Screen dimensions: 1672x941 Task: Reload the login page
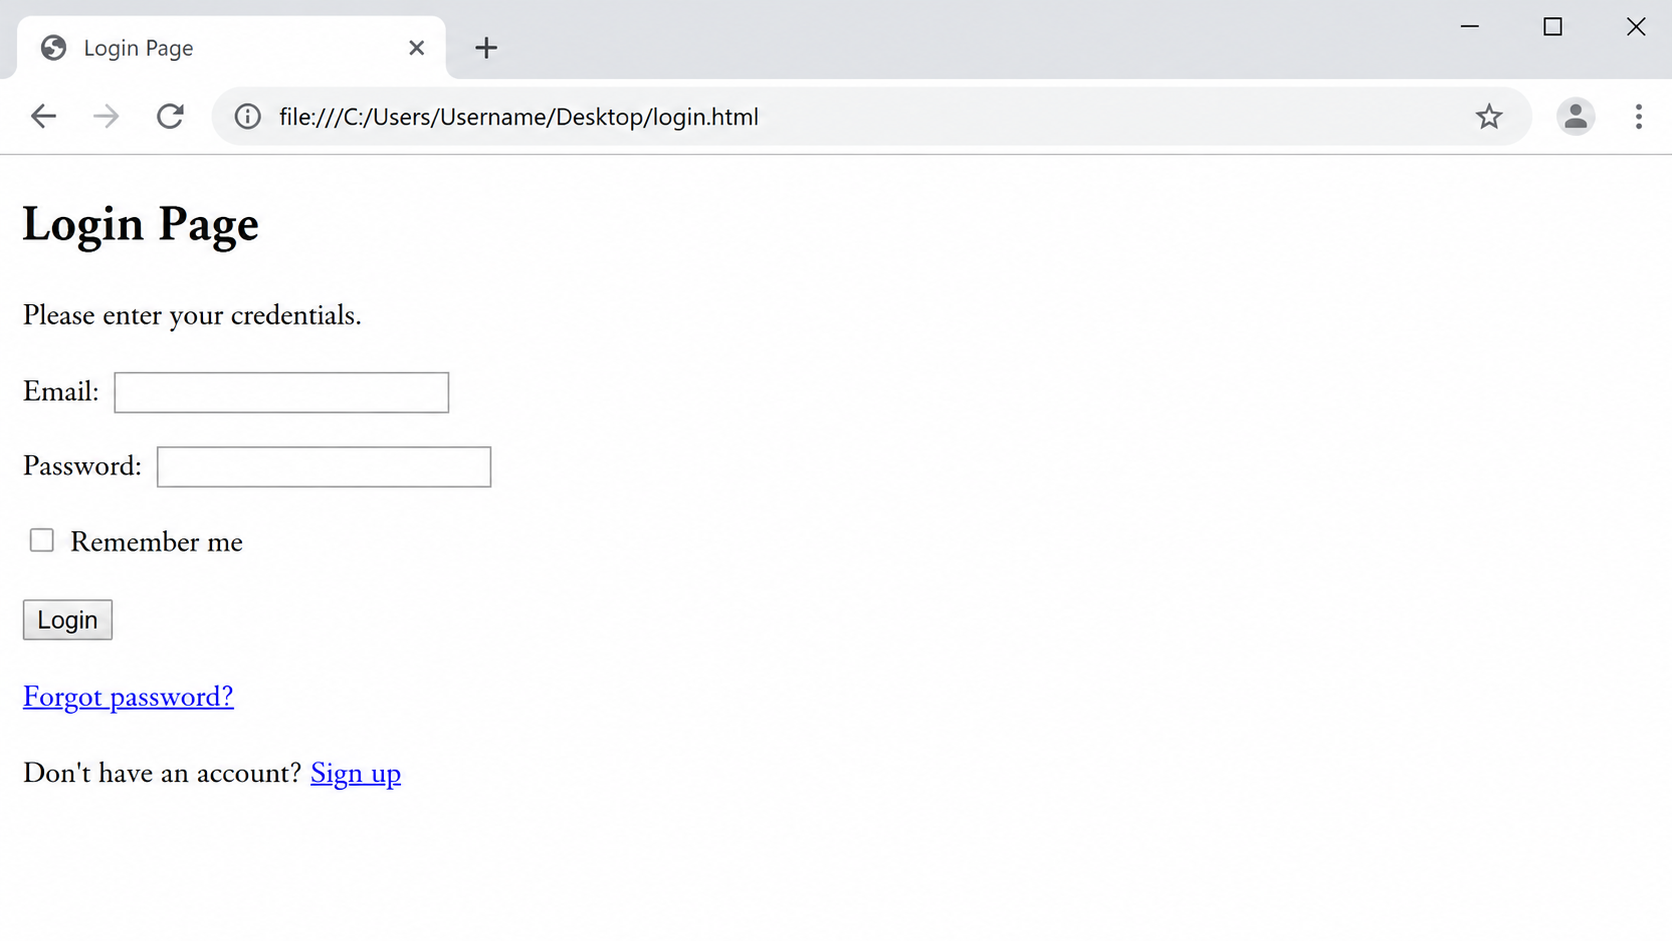(x=170, y=116)
